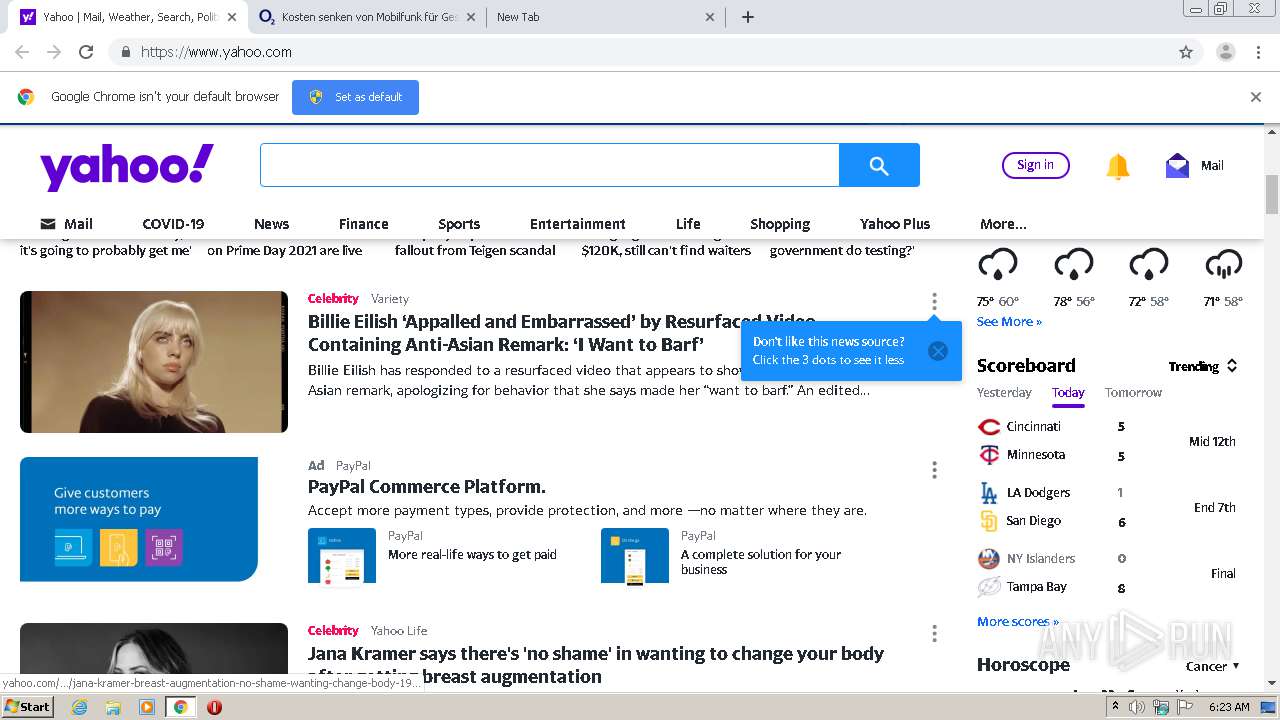Close the O2 Kosten senken tab

[471, 17]
